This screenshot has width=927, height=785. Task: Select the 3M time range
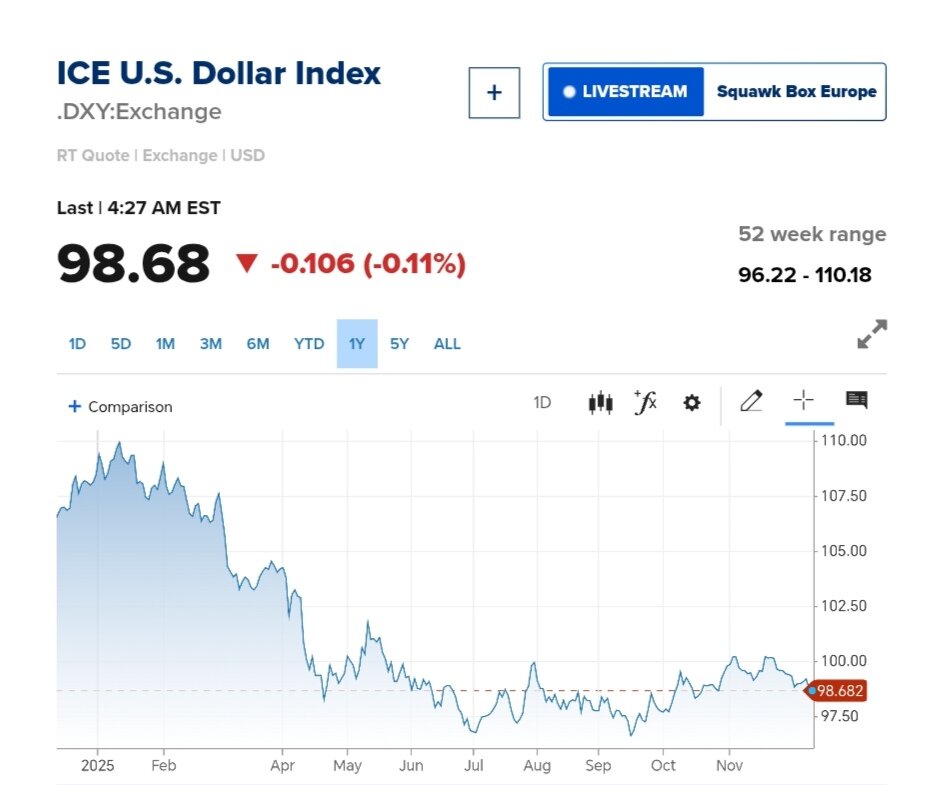[210, 344]
